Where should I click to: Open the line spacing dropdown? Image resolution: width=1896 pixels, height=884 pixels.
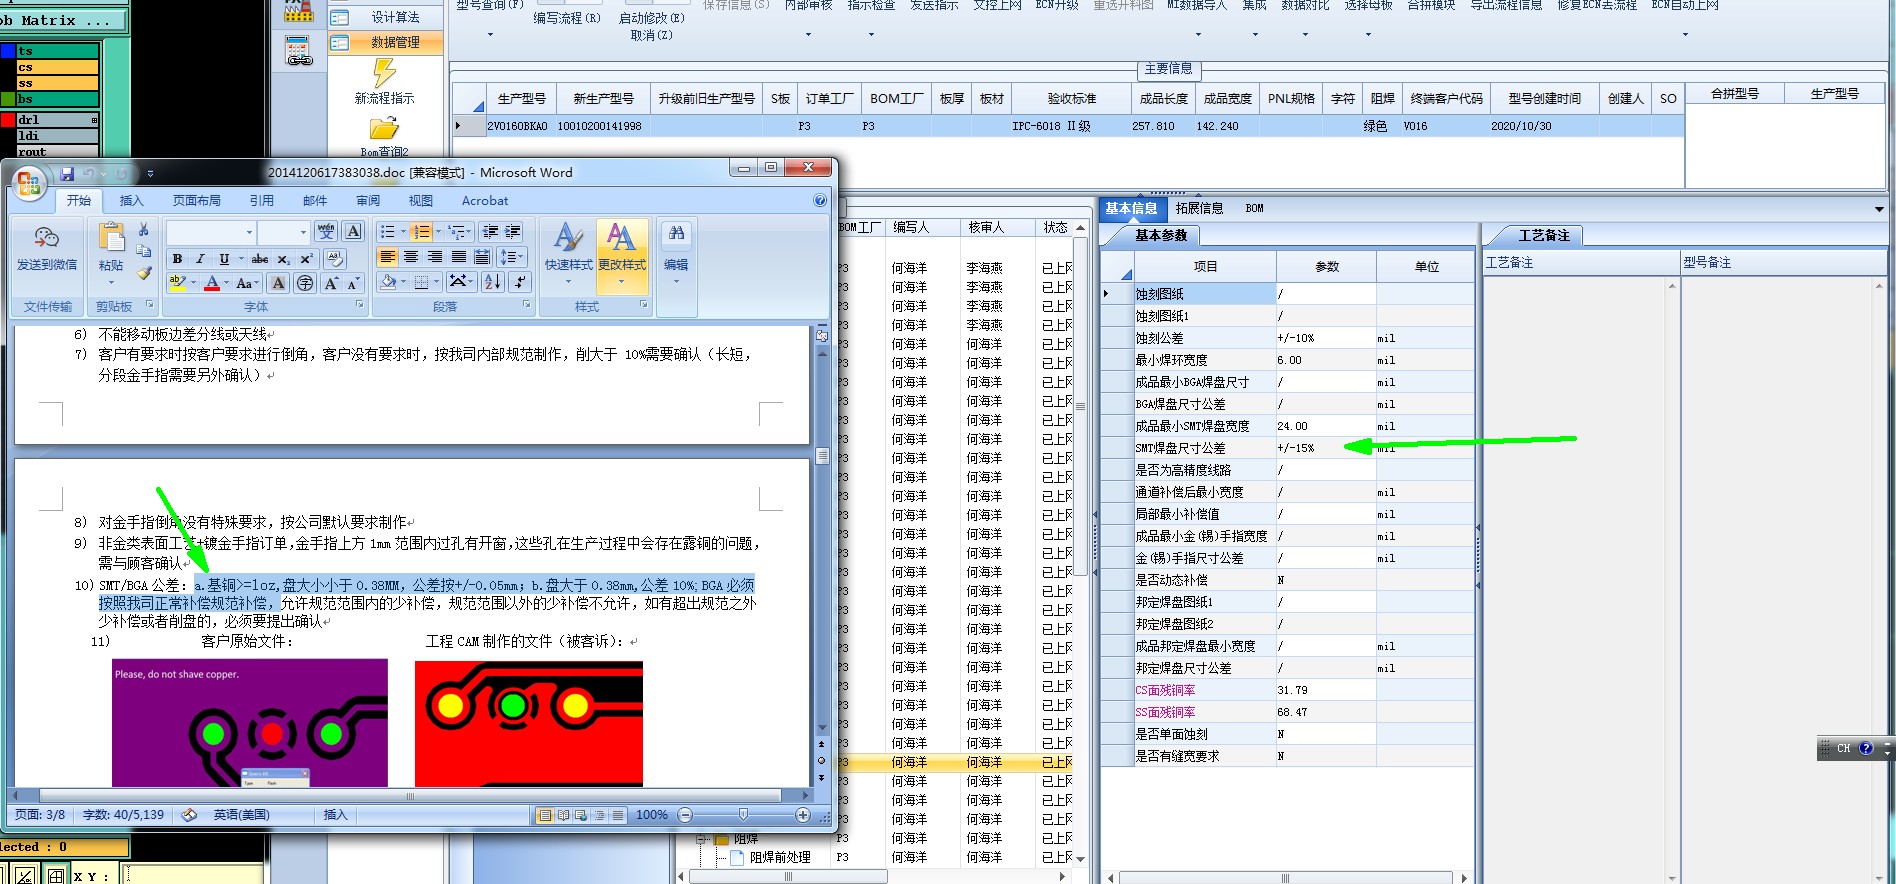click(x=512, y=257)
